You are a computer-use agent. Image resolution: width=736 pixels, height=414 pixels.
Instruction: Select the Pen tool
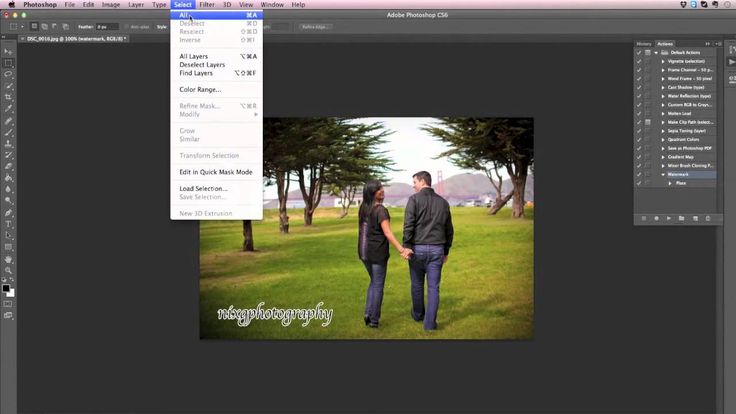tap(8, 213)
